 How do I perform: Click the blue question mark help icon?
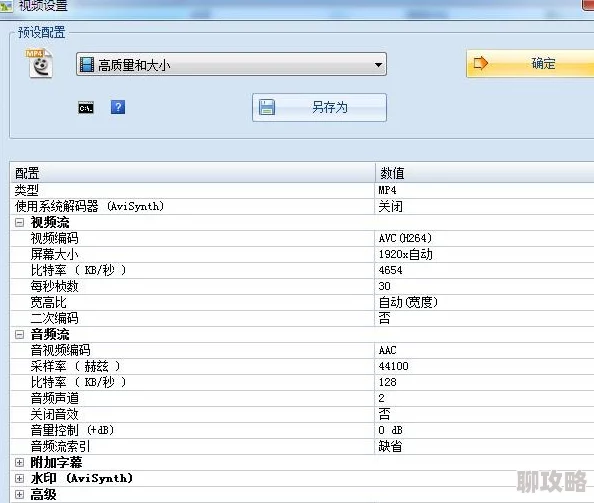coord(118,107)
